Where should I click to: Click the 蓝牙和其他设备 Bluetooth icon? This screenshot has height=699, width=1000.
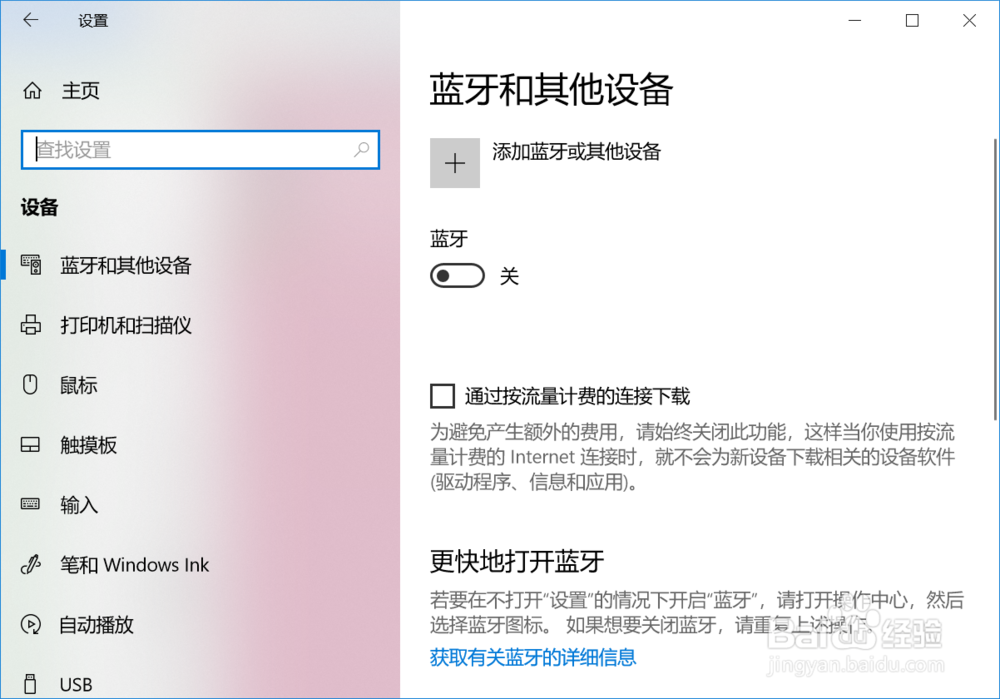tap(33, 265)
